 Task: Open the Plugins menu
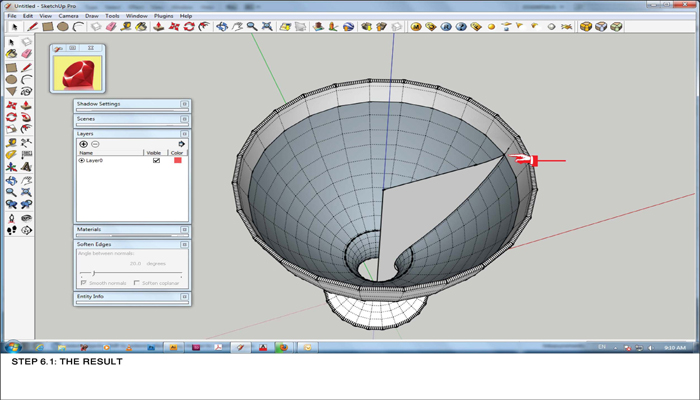coord(164,16)
